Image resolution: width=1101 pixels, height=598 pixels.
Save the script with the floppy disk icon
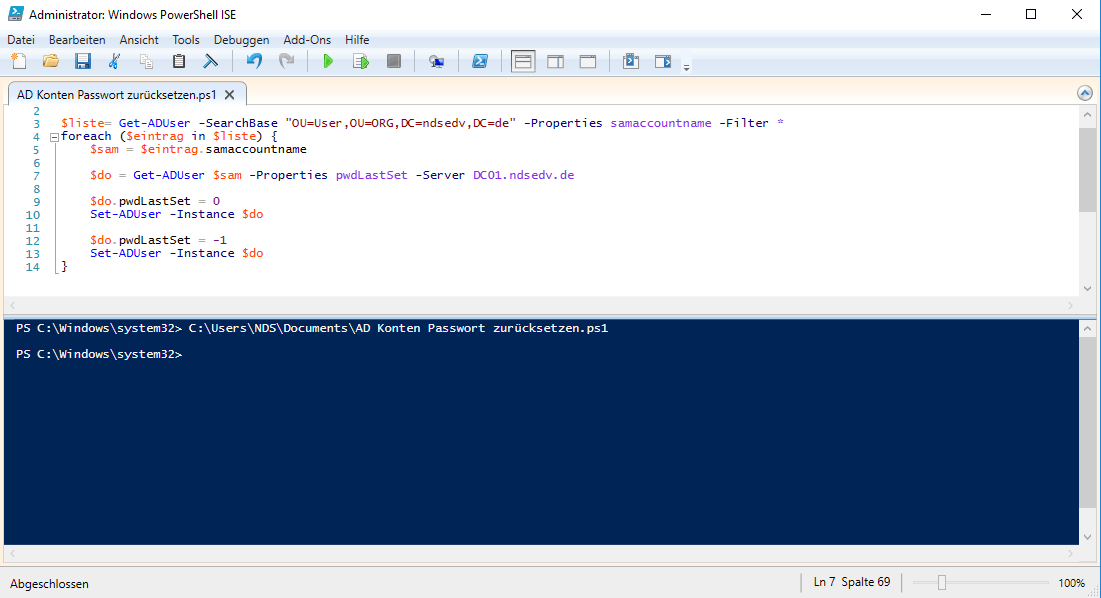tap(82, 62)
